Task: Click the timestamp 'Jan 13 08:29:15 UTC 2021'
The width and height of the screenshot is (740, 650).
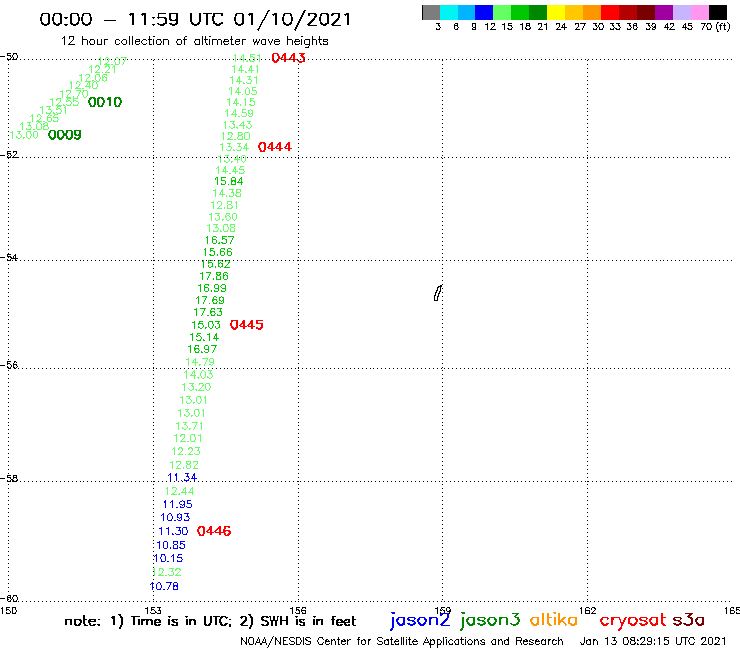Action: coord(653,641)
